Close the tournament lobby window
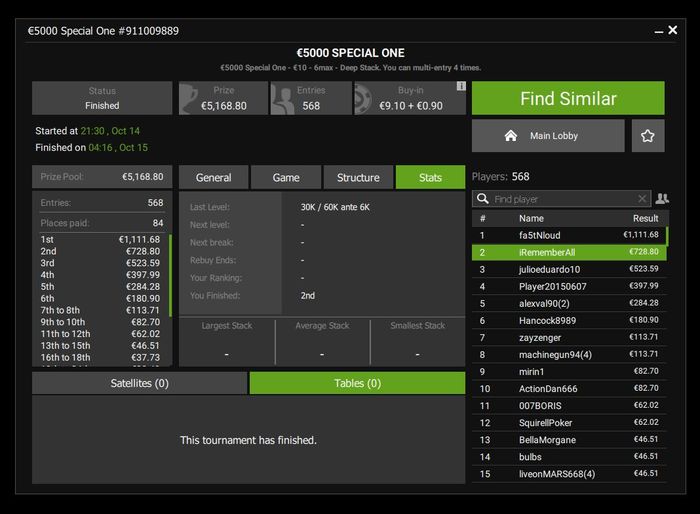 coord(673,30)
